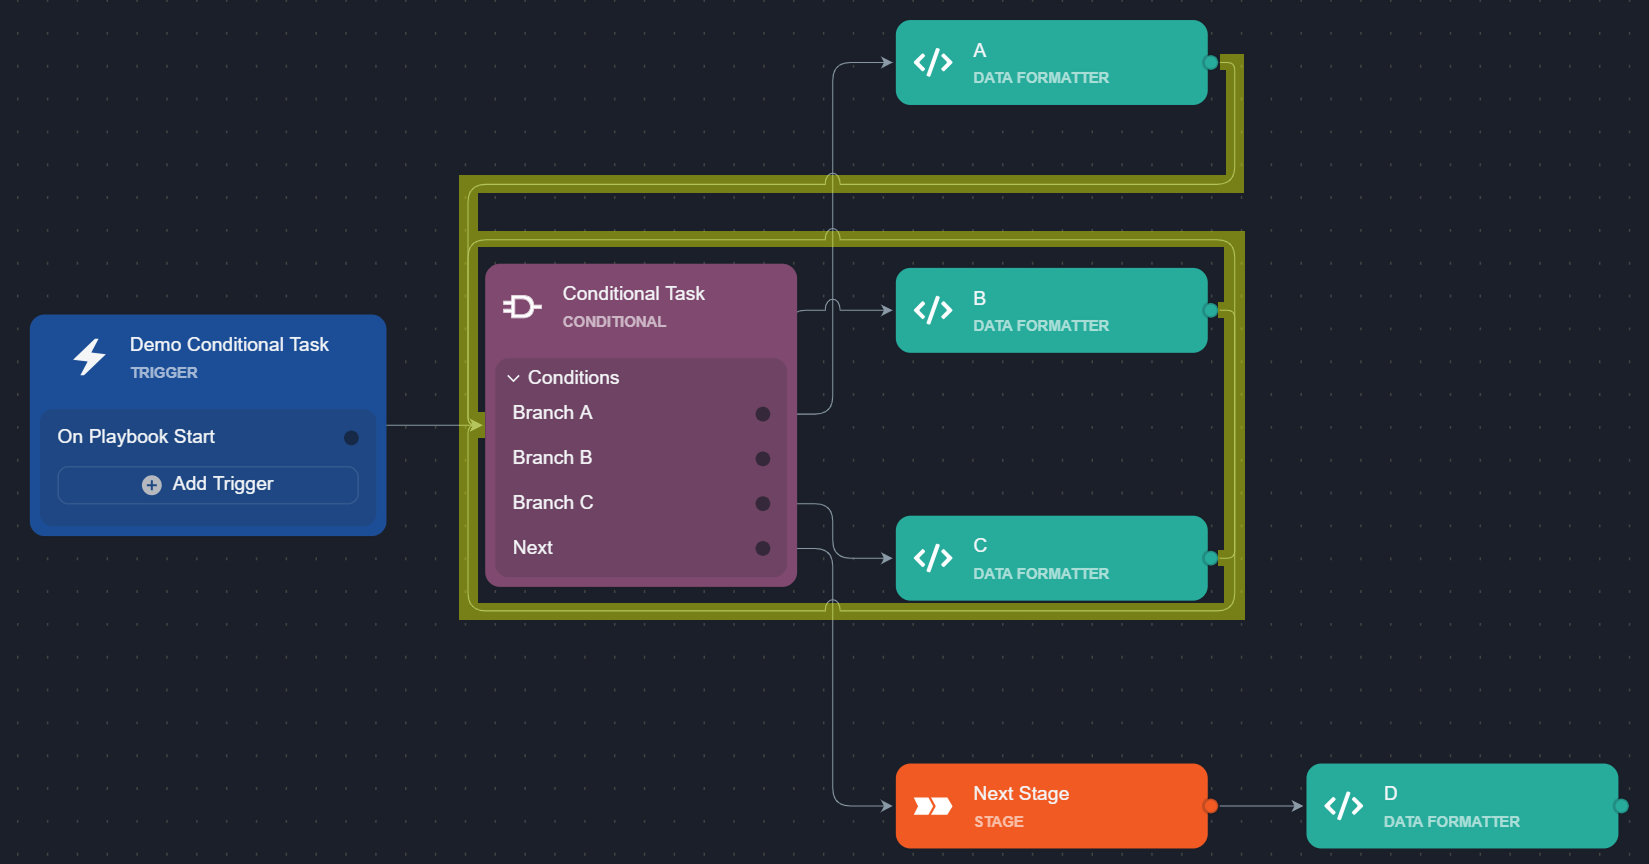Click the code icon on node D

[1343, 806]
